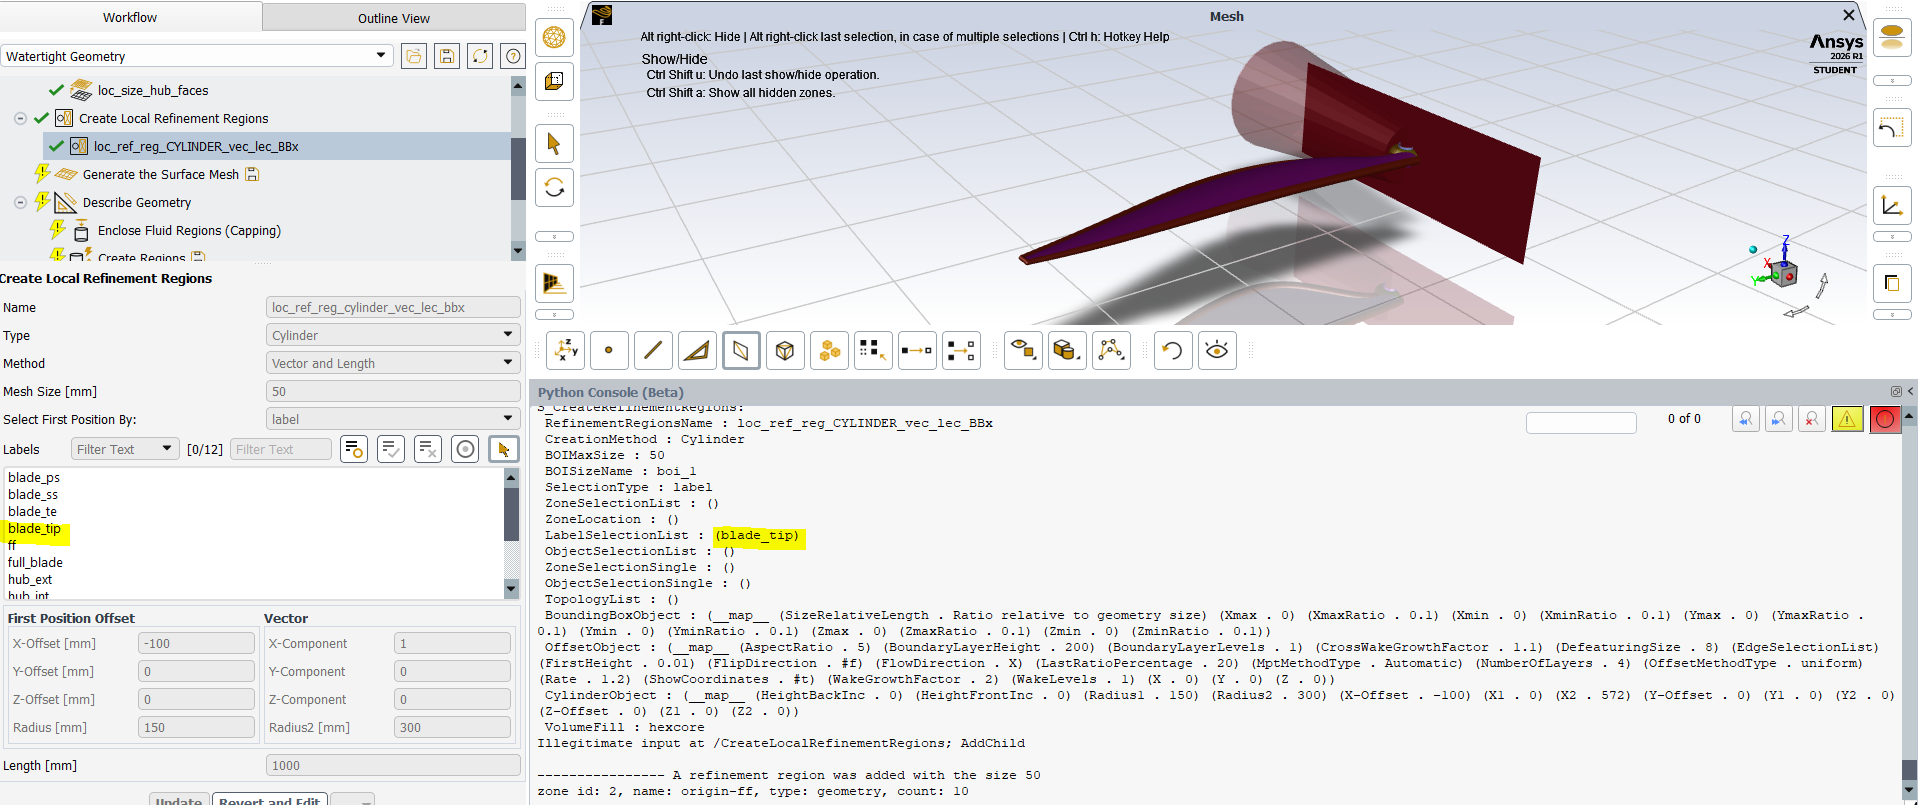Open Select First Position By label dropdown
1918x805 pixels.
(393, 419)
